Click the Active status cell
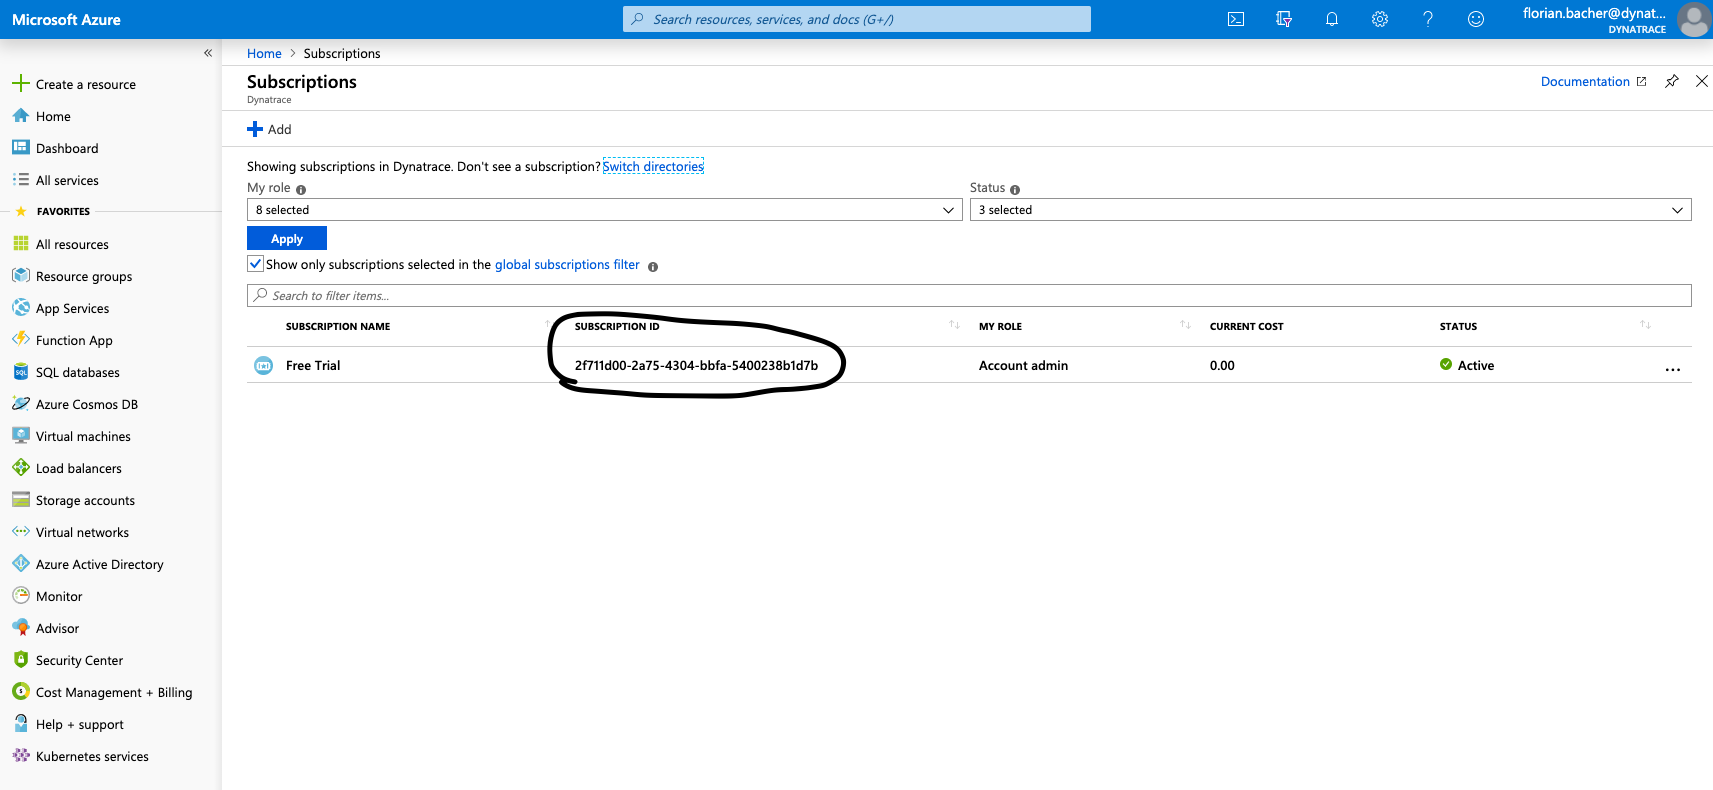This screenshot has height=790, width=1713. [x=1467, y=365]
